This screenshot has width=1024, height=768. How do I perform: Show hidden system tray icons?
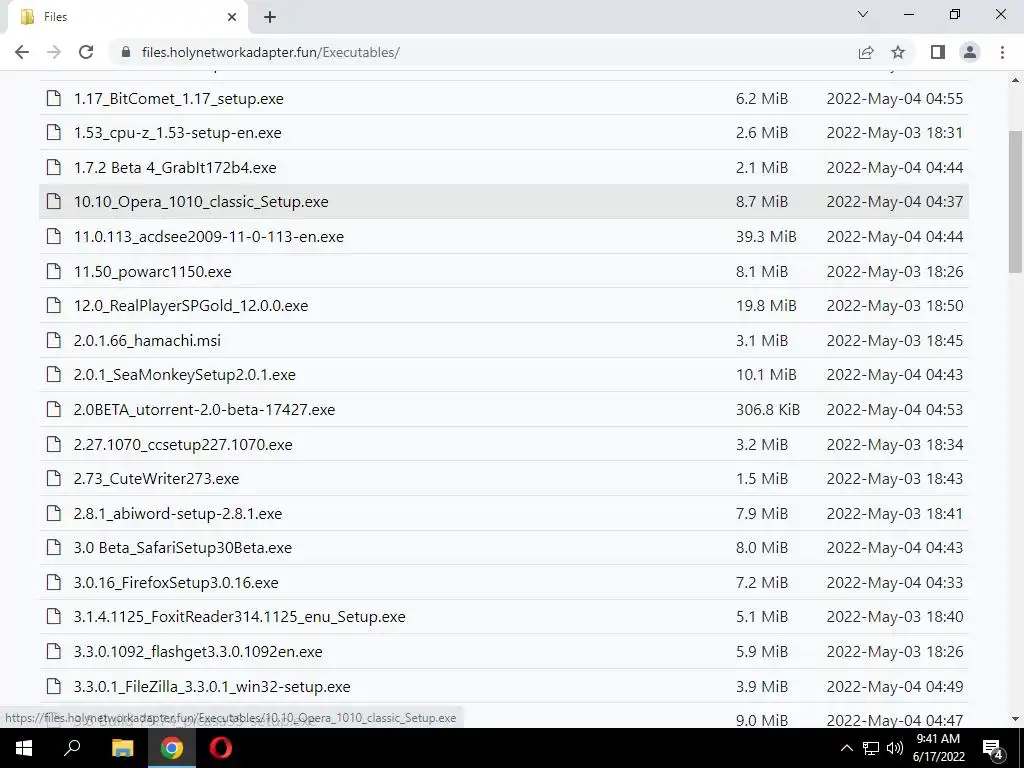[846, 748]
